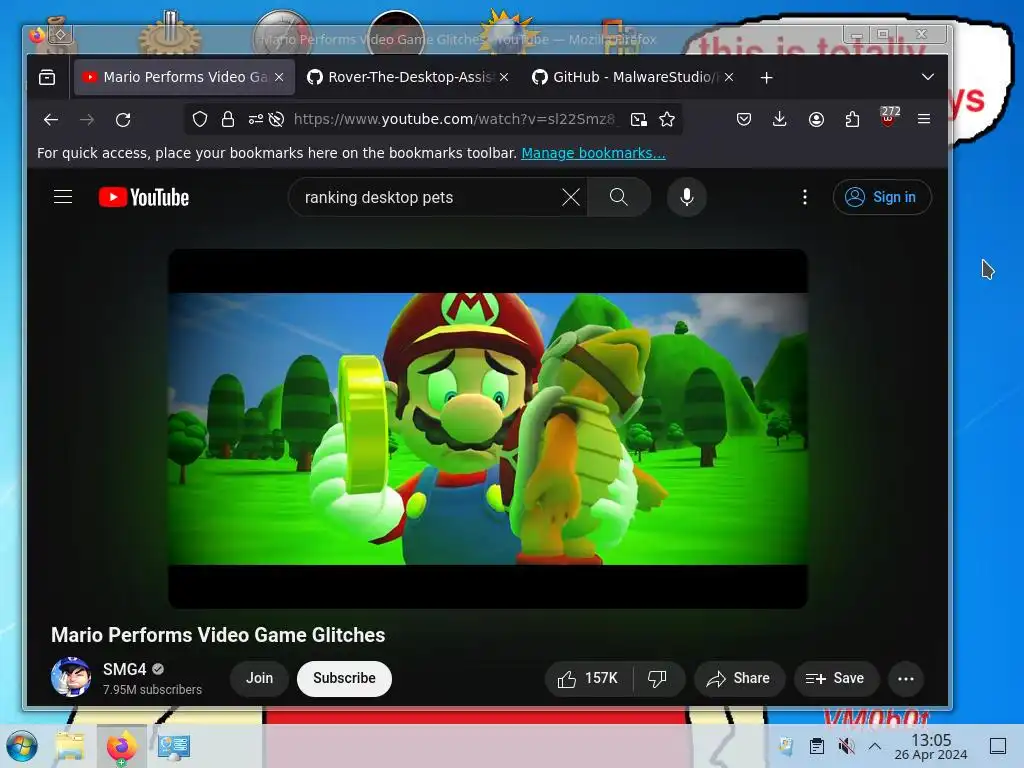
Task: Open file manager from taskbar
Action: (x=70, y=746)
